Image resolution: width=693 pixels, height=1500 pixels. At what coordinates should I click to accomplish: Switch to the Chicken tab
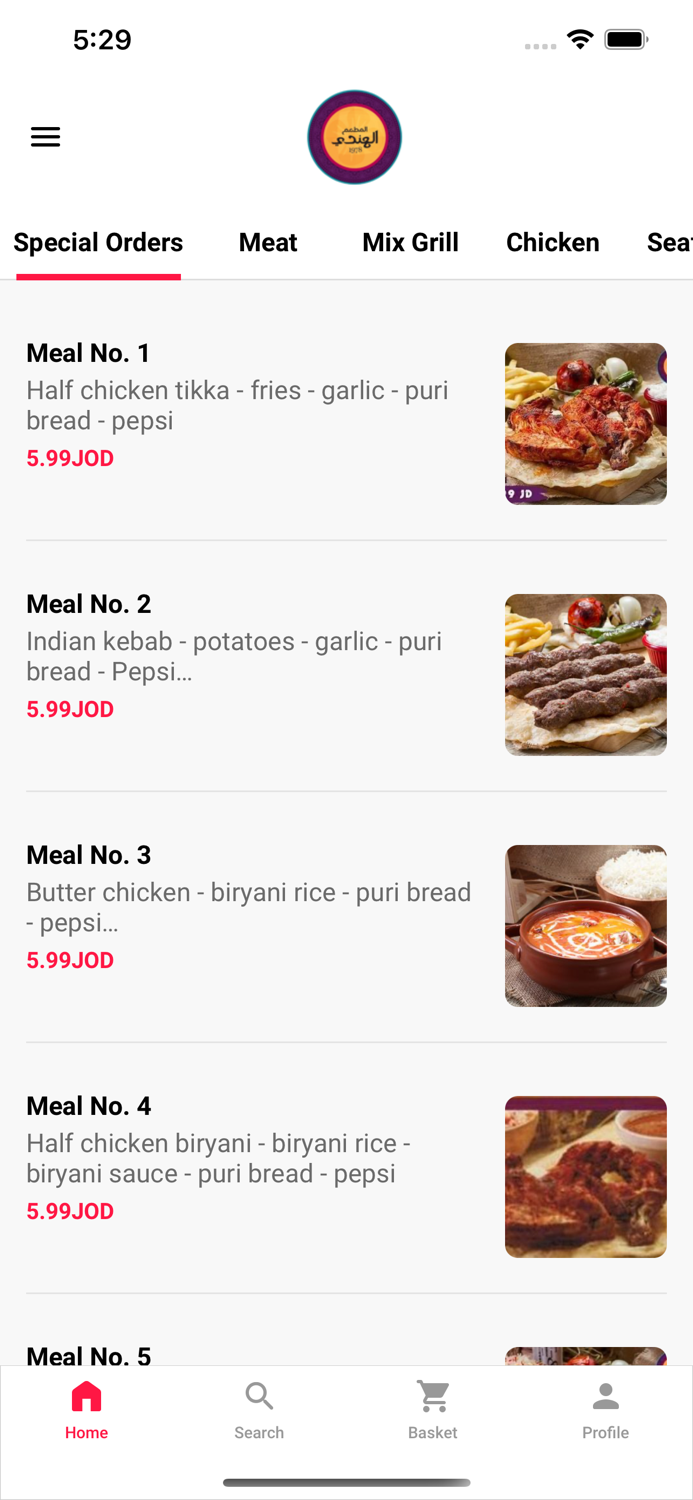point(553,243)
